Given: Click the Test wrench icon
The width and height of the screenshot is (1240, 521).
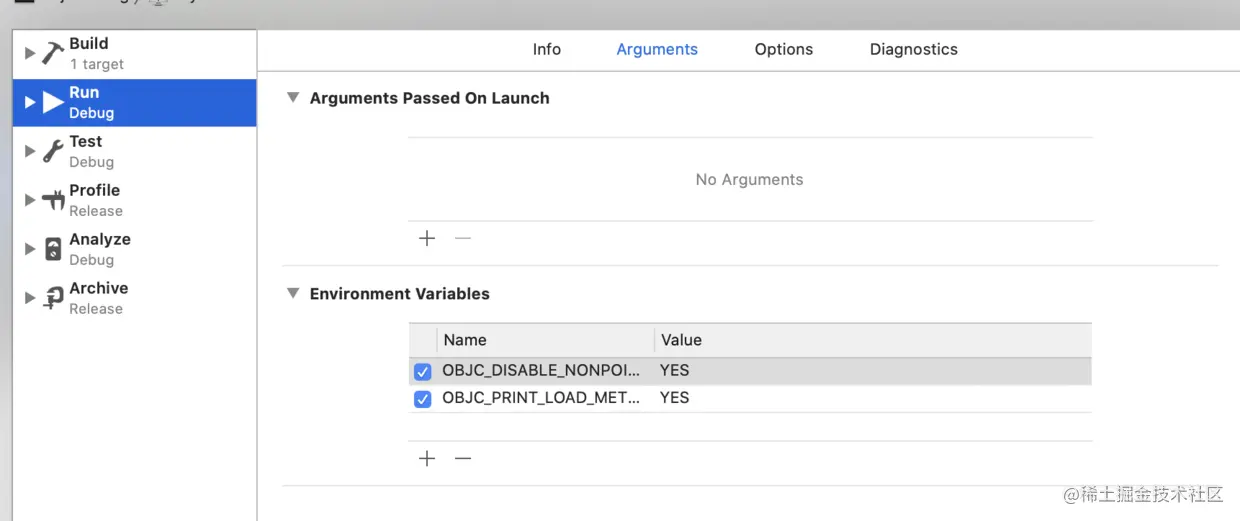Looking at the screenshot, I should click(53, 151).
